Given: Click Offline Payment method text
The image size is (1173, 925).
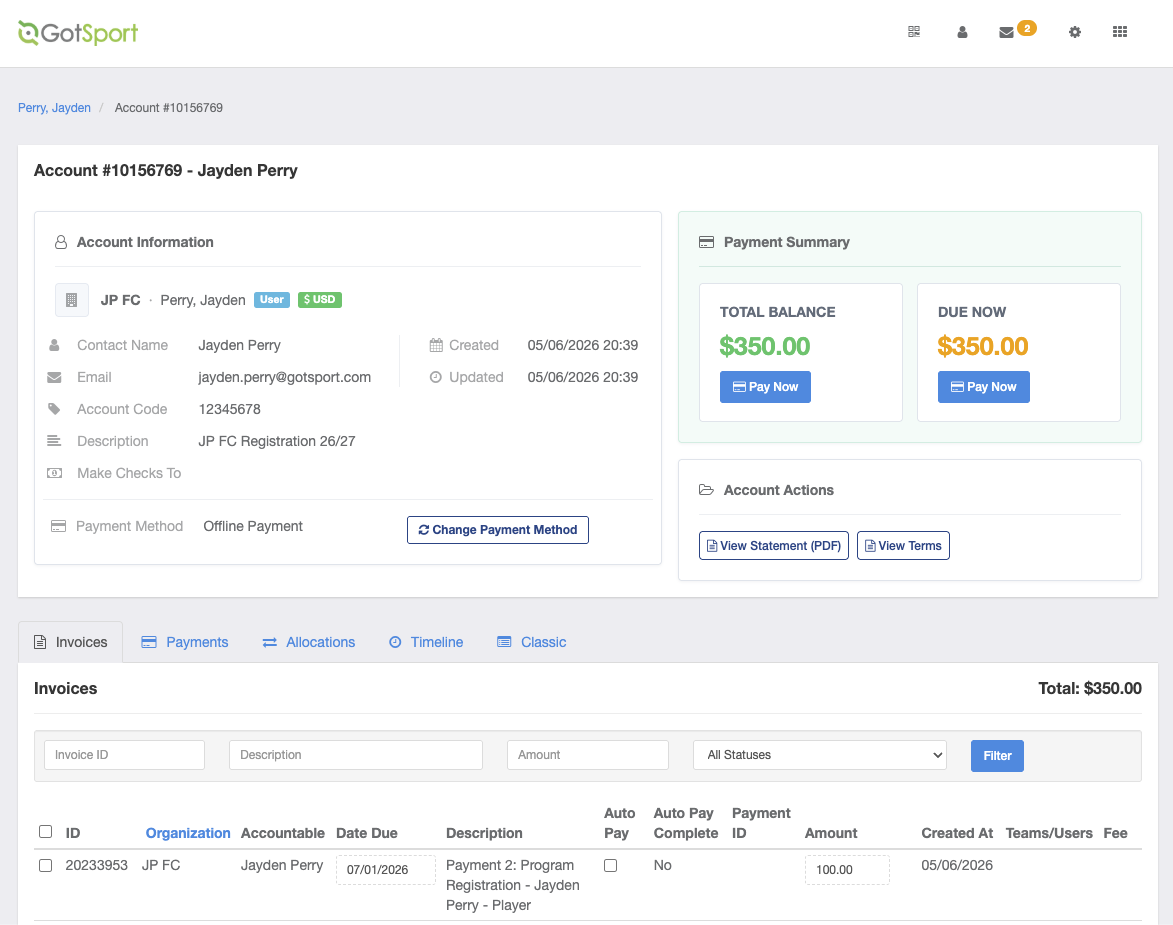Looking at the screenshot, I should (253, 526).
